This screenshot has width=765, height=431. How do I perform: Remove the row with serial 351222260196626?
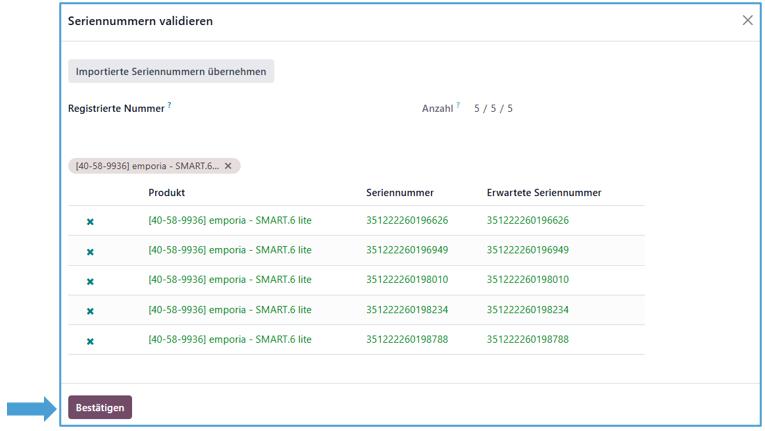coord(90,221)
